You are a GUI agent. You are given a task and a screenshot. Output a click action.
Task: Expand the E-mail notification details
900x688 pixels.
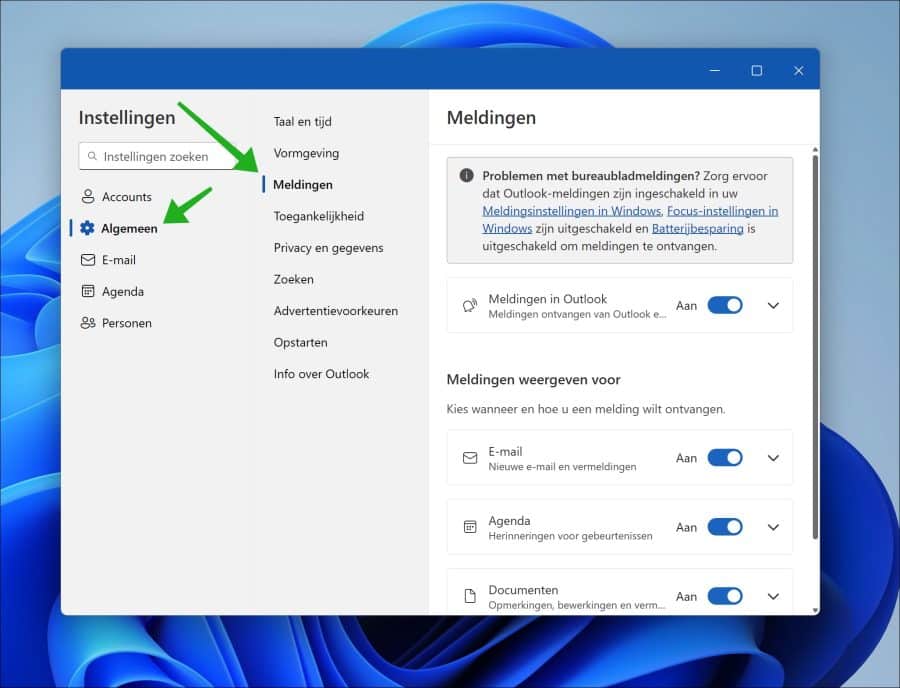(772, 457)
